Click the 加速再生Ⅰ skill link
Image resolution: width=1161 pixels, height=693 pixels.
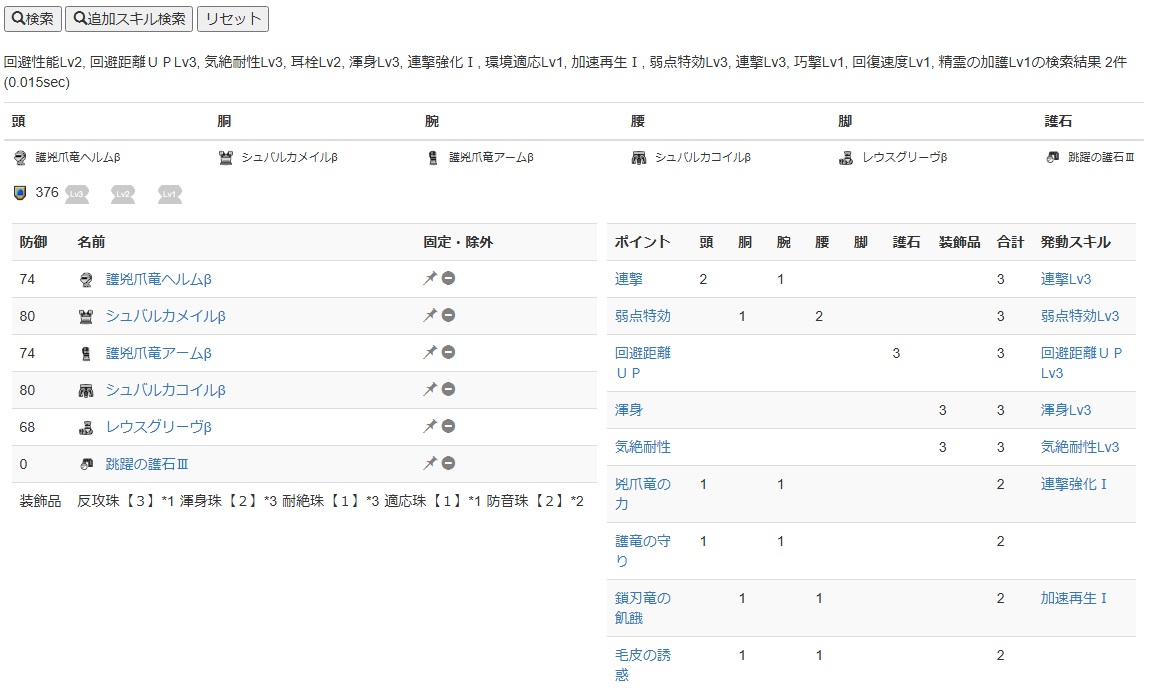(x=1074, y=598)
